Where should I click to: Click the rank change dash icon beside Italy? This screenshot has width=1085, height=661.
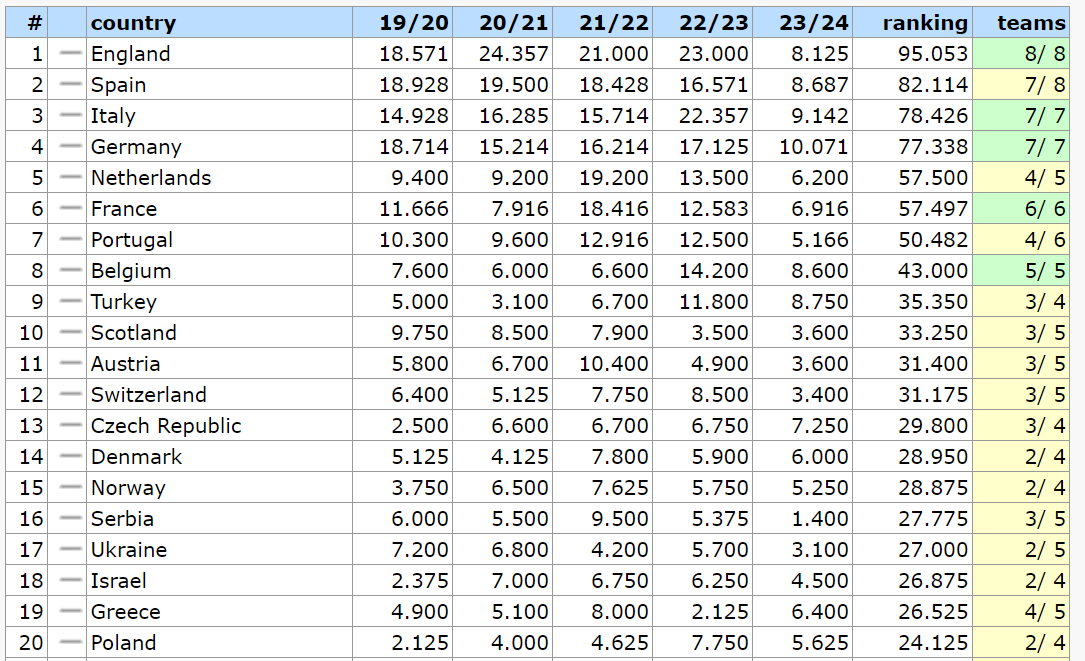tap(69, 116)
